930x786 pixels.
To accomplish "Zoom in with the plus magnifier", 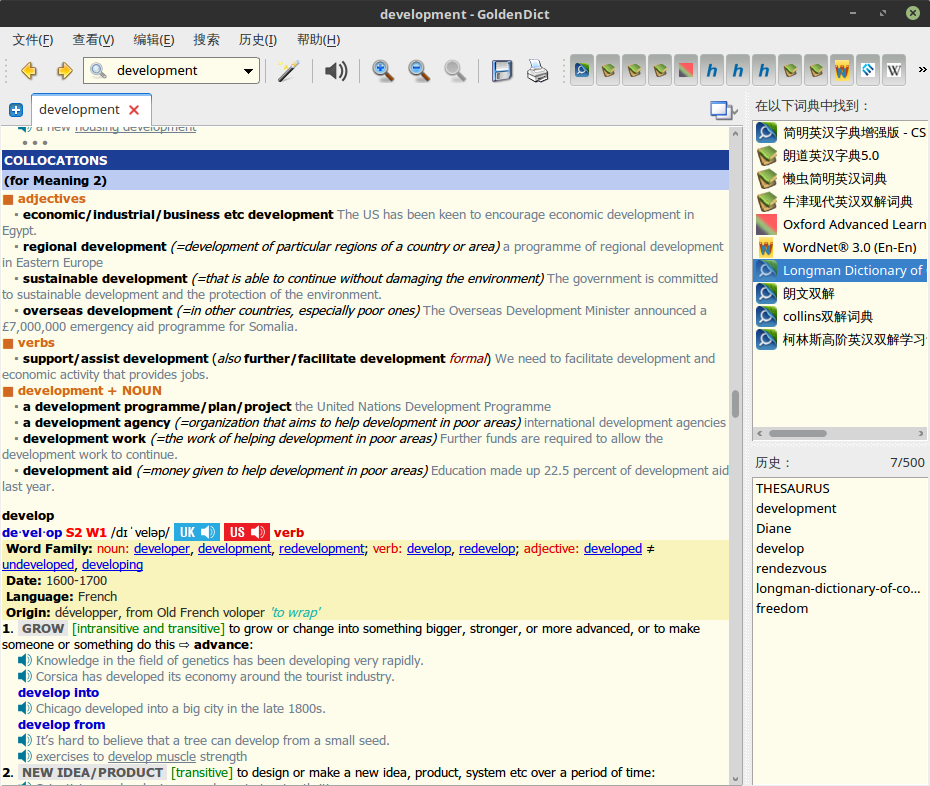I will tap(382, 71).
